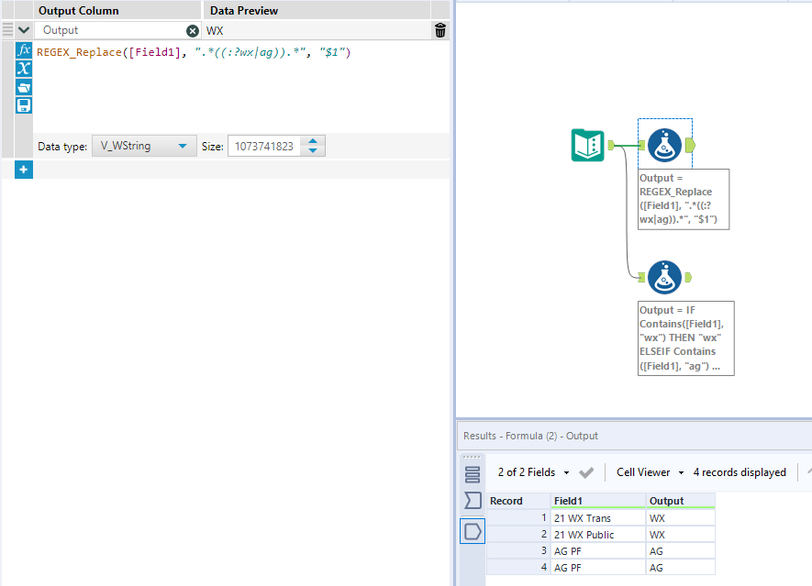Open the Cell Viewer dropdown

click(650, 472)
